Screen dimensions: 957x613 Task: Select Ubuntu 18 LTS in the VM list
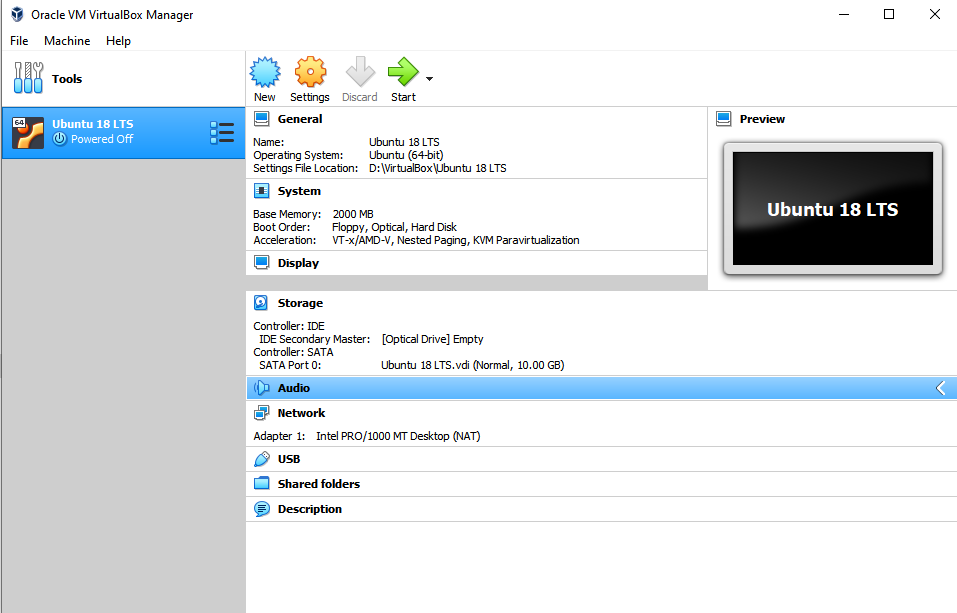[123, 132]
